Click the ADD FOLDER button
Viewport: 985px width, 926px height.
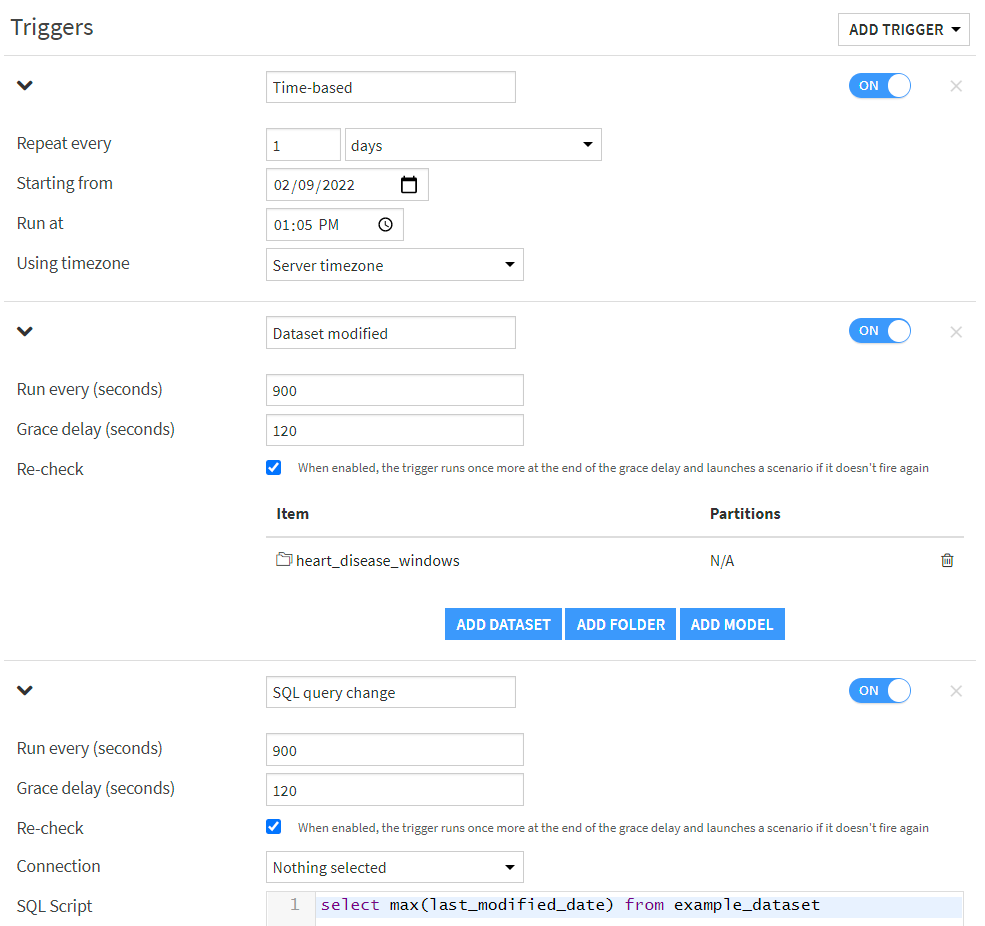click(x=621, y=624)
